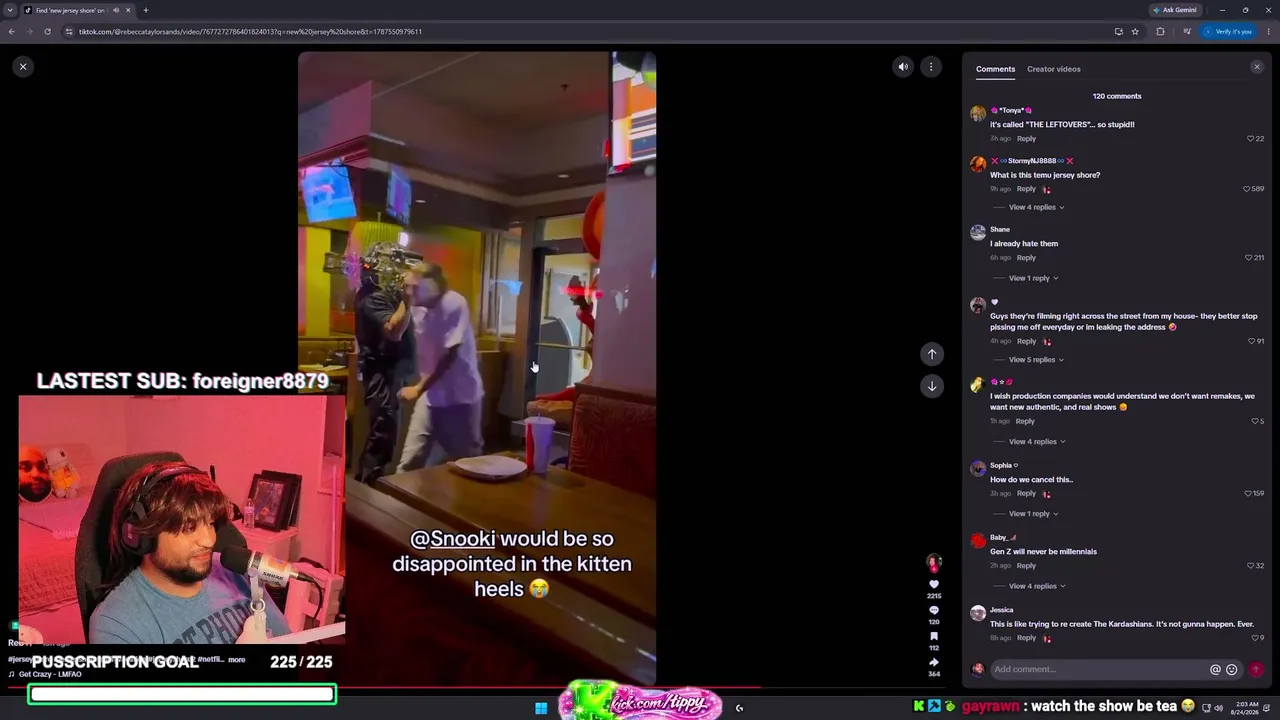Reload the page with the refresh icon
Viewport: 1280px width, 720px height.
pos(47,31)
